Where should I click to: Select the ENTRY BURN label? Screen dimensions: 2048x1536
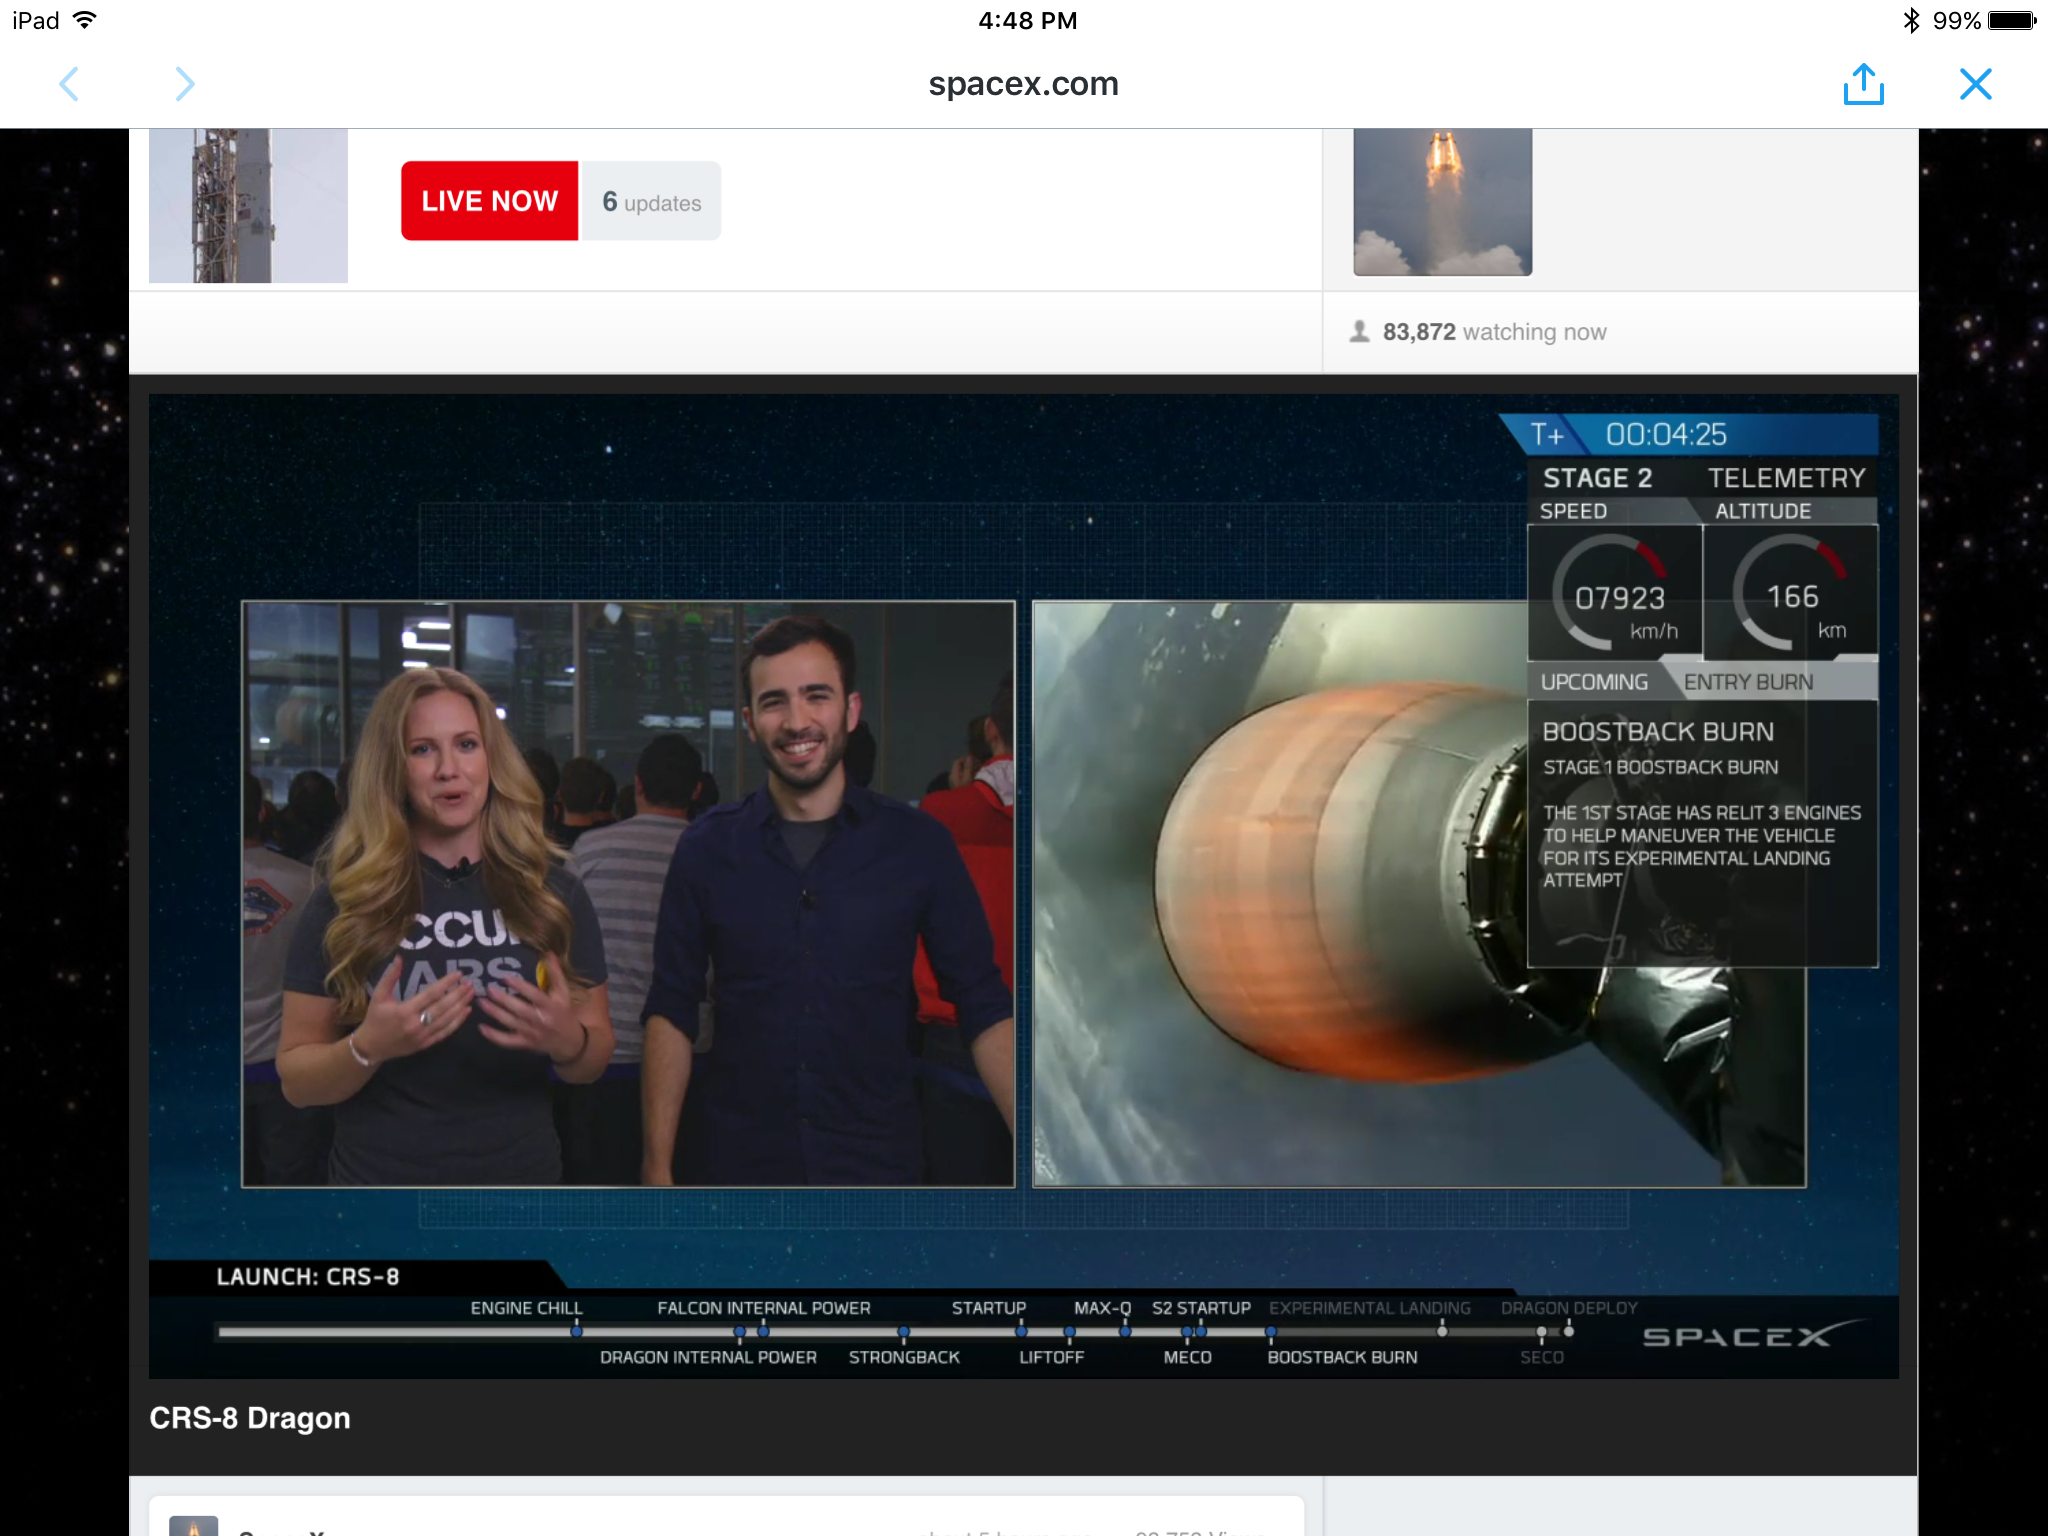[1748, 682]
